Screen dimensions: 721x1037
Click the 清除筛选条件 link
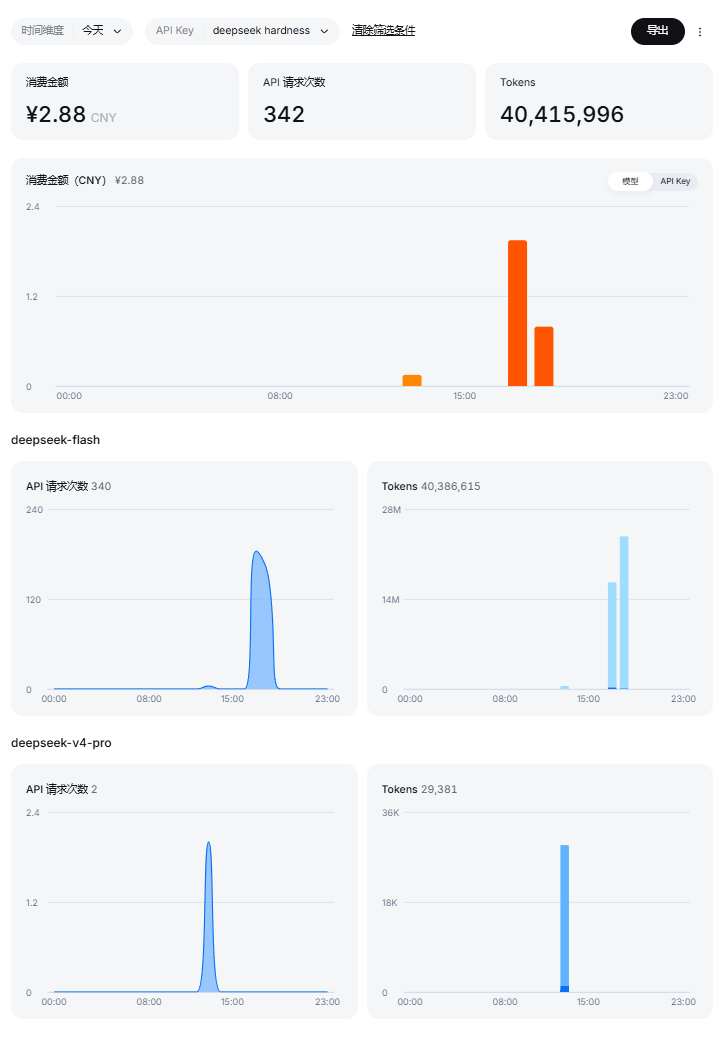pyautogui.click(x=383, y=30)
